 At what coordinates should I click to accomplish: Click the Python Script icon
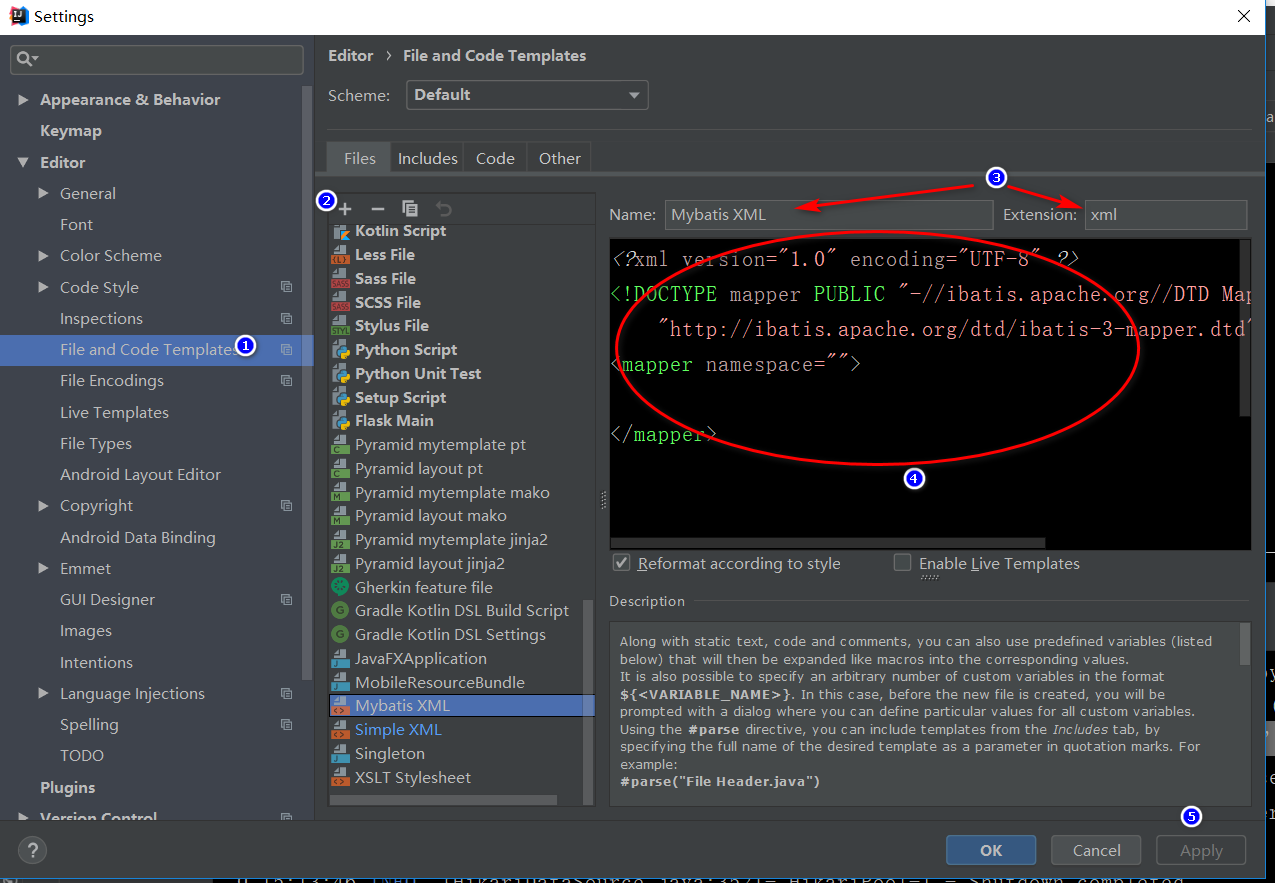tap(340, 350)
